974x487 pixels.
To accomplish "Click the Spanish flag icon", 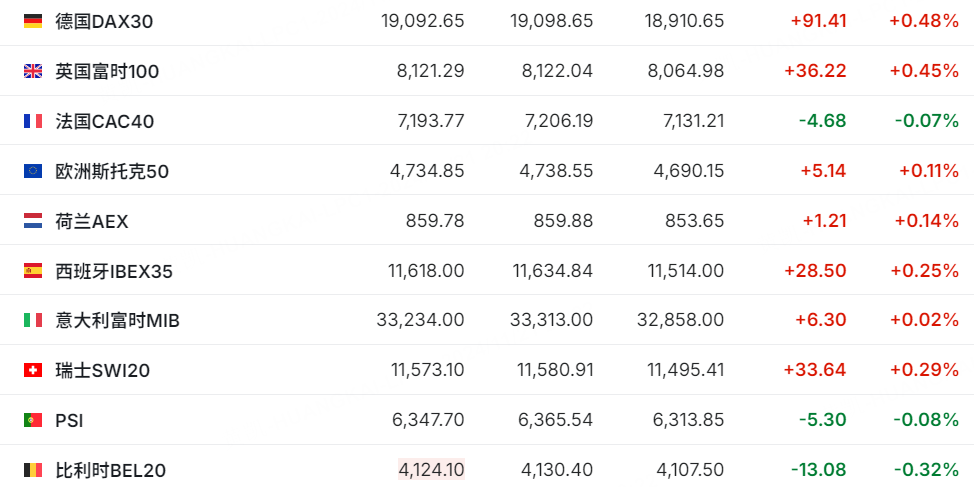I will coord(33,270).
